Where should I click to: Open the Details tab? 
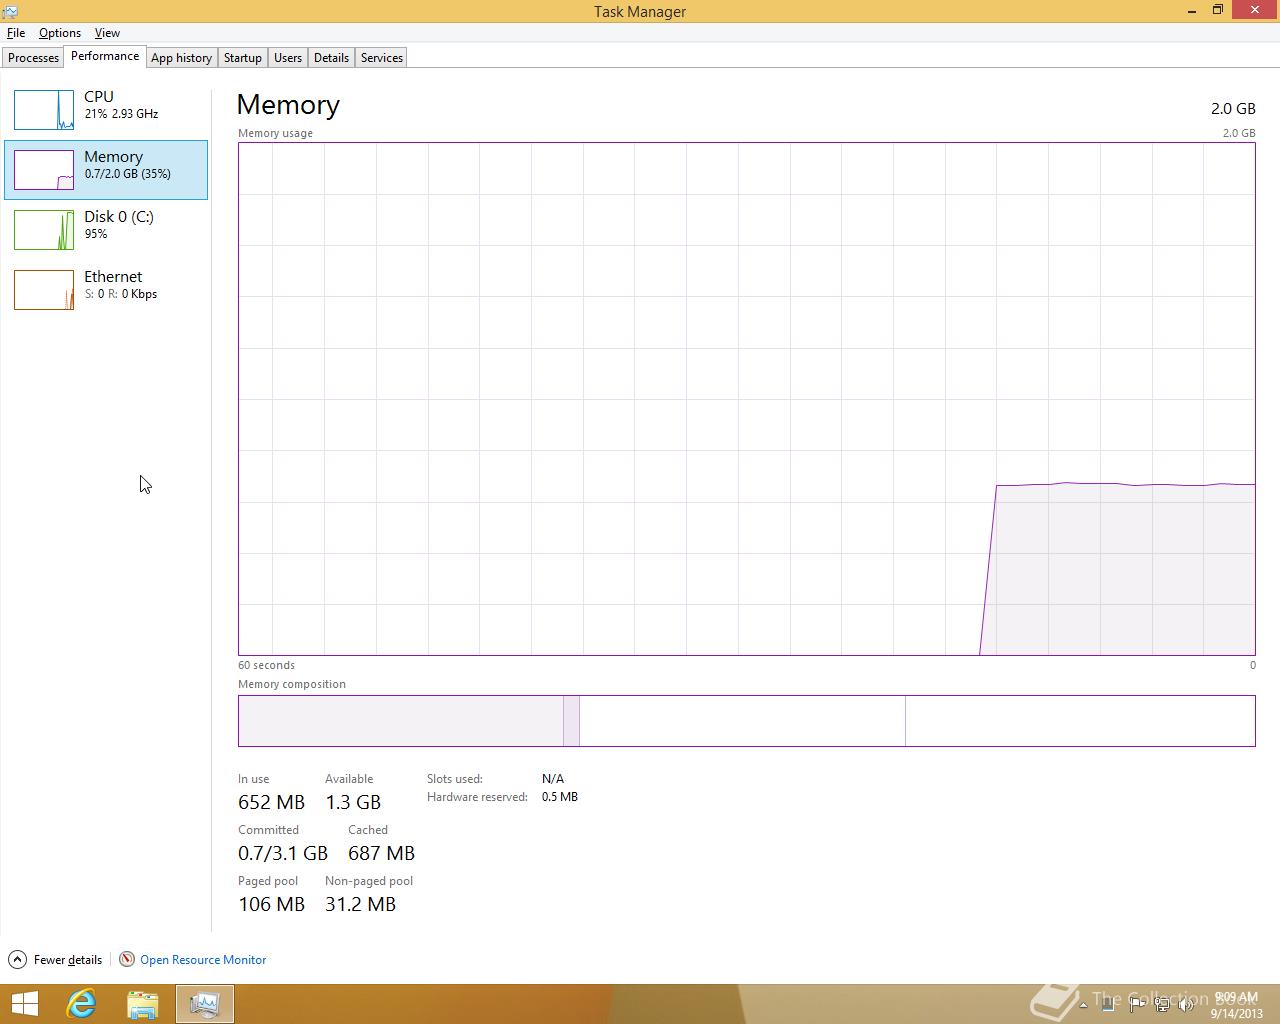pos(331,58)
